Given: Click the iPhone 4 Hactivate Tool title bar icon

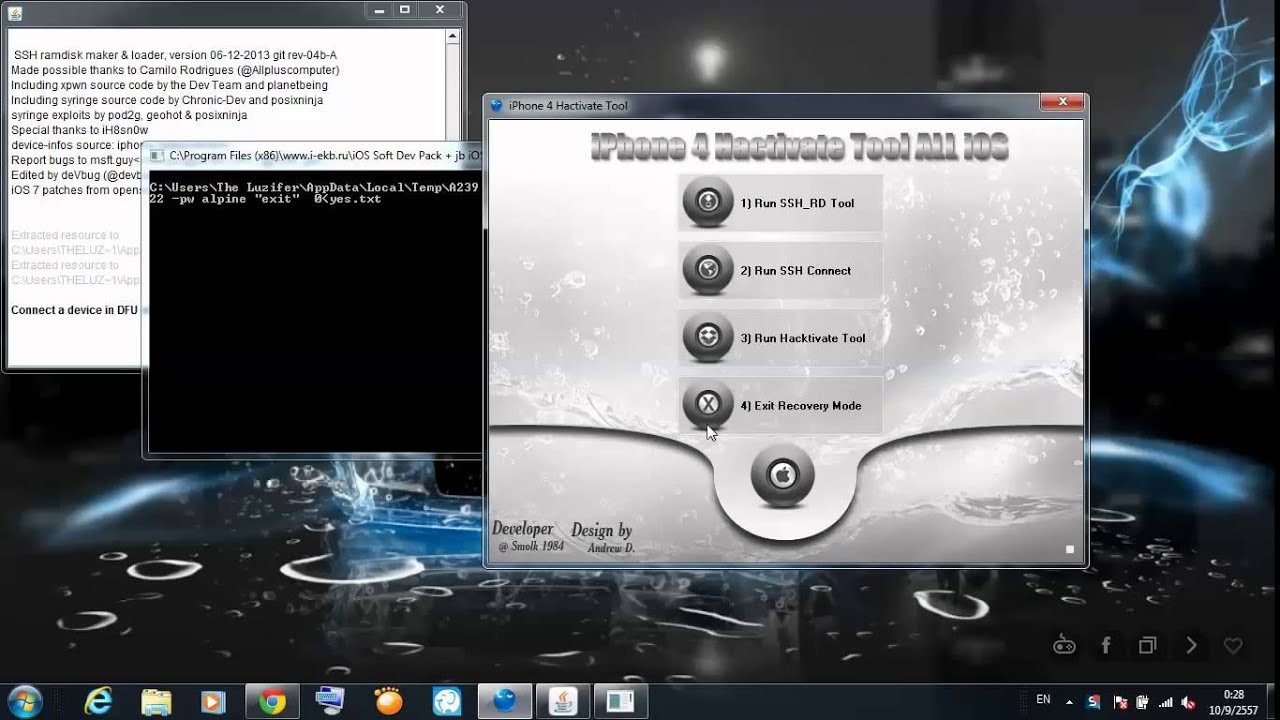Looking at the screenshot, I should [x=497, y=105].
